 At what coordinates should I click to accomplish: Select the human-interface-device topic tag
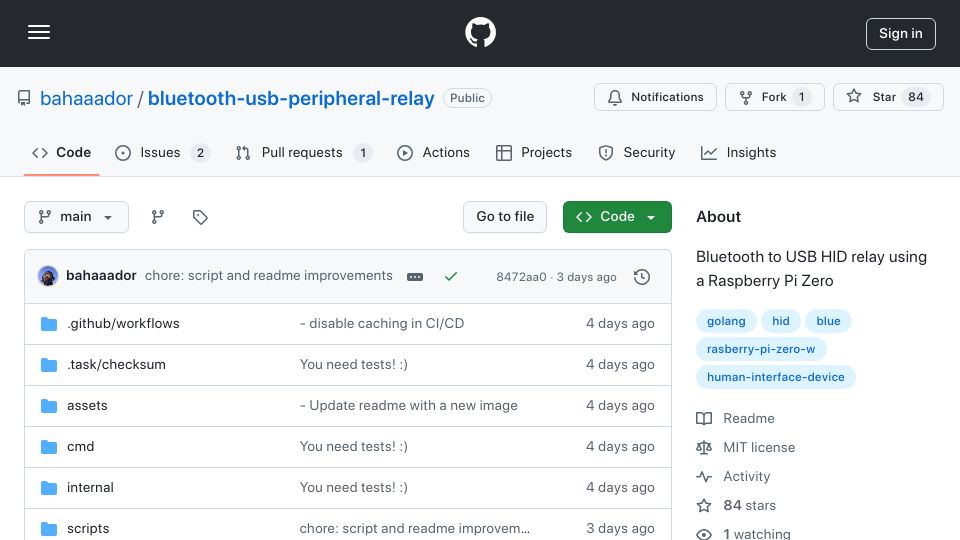776,377
